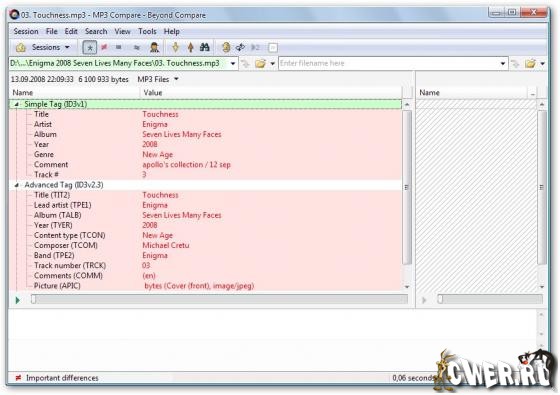The image size is (560, 395).
Task: Select the ID3v1 Genre row
Action: point(205,155)
